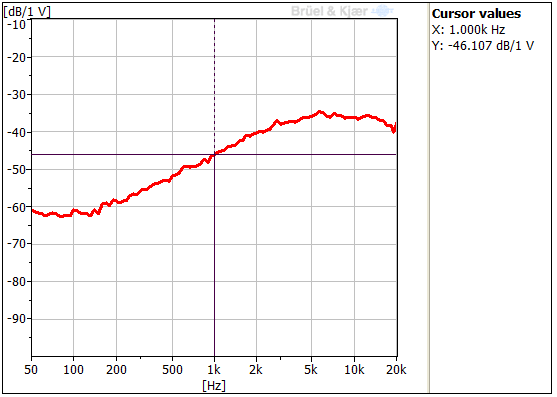Click the '1k' frequency axis label
This screenshot has width=557, height=397.
214,370
